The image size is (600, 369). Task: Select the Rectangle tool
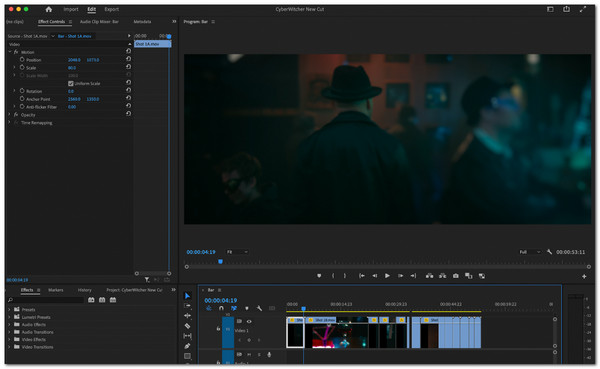[188, 356]
